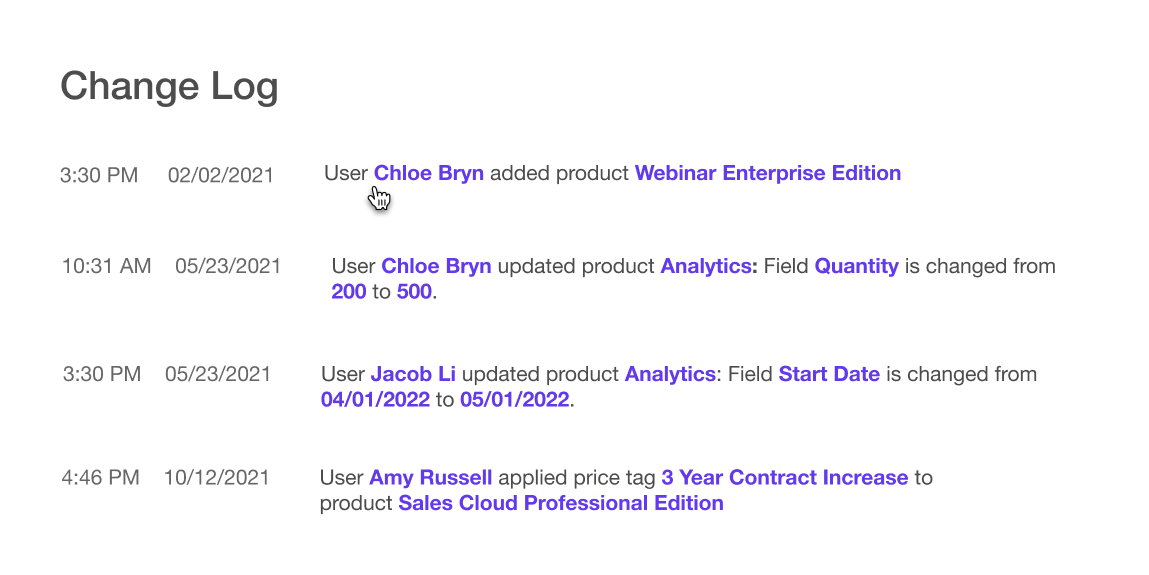Open Amy Russell's user link

pyautogui.click(x=430, y=477)
